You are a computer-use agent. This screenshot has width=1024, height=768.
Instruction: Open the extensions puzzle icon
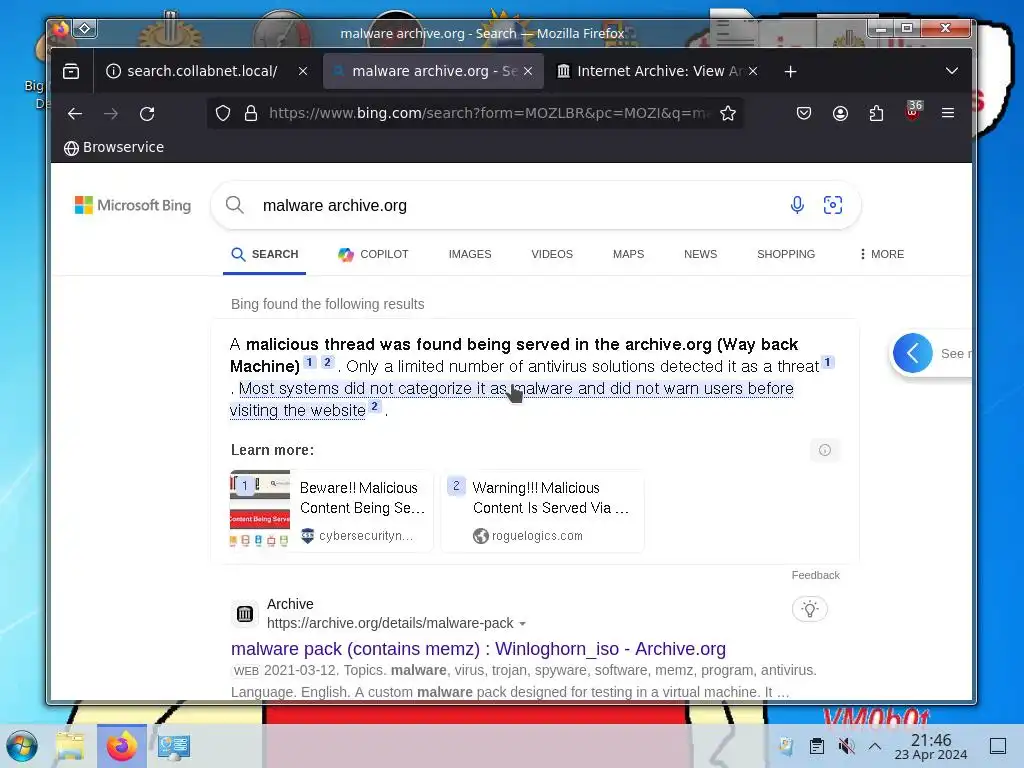876,114
